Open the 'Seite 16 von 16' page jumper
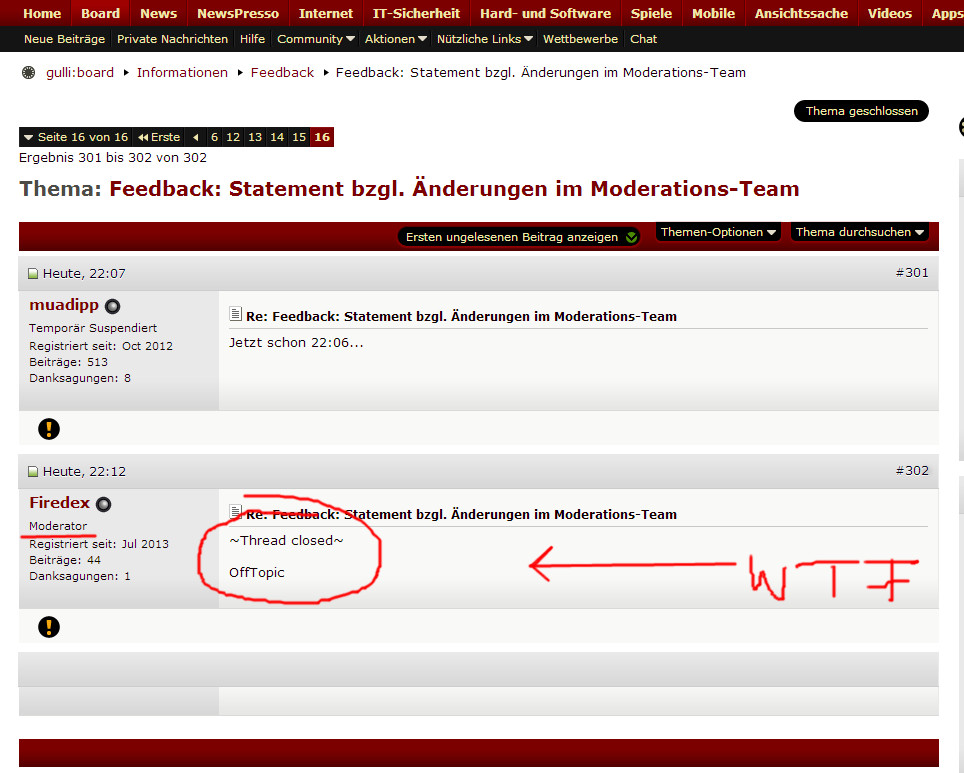The image size is (964, 773). click(75, 137)
